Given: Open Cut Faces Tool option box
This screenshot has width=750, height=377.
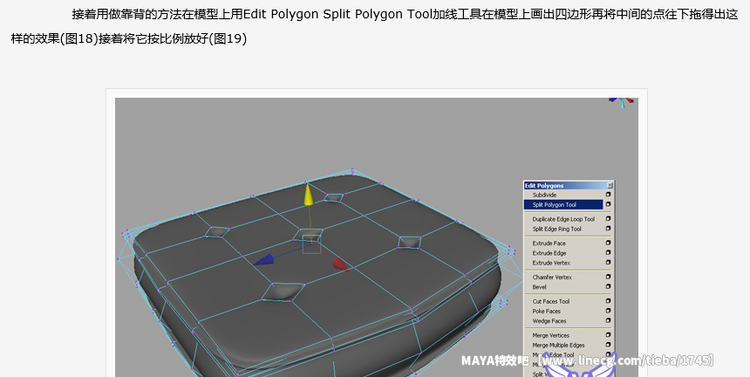Looking at the screenshot, I should pyautogui.click(x=608, y=301).
